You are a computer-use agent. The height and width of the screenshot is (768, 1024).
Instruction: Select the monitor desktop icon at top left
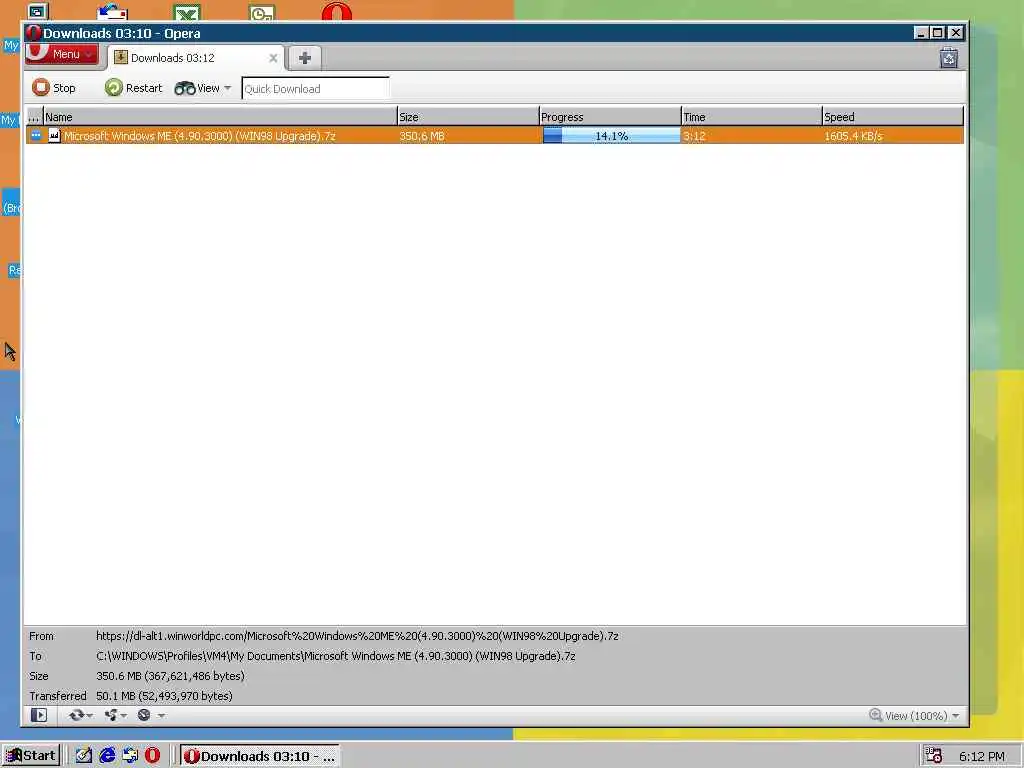pos(37,12)
